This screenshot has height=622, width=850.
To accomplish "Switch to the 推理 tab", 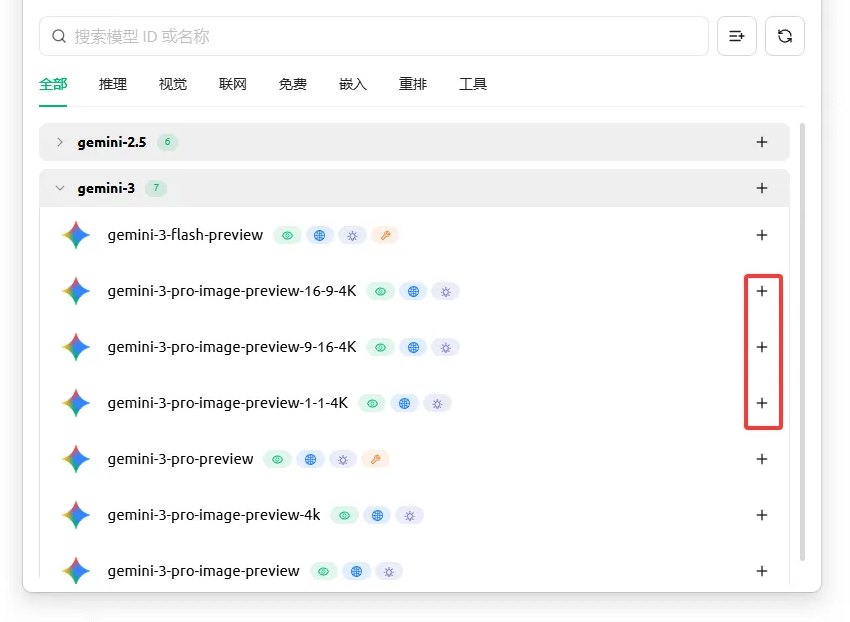I will click(x=113, y=84).
